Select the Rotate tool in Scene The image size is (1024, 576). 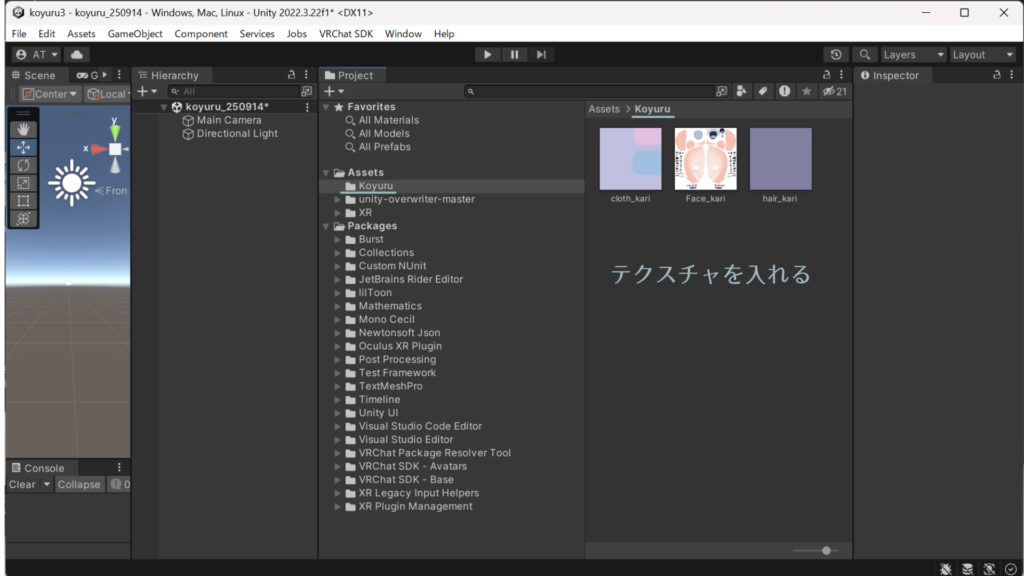[24, 165]
